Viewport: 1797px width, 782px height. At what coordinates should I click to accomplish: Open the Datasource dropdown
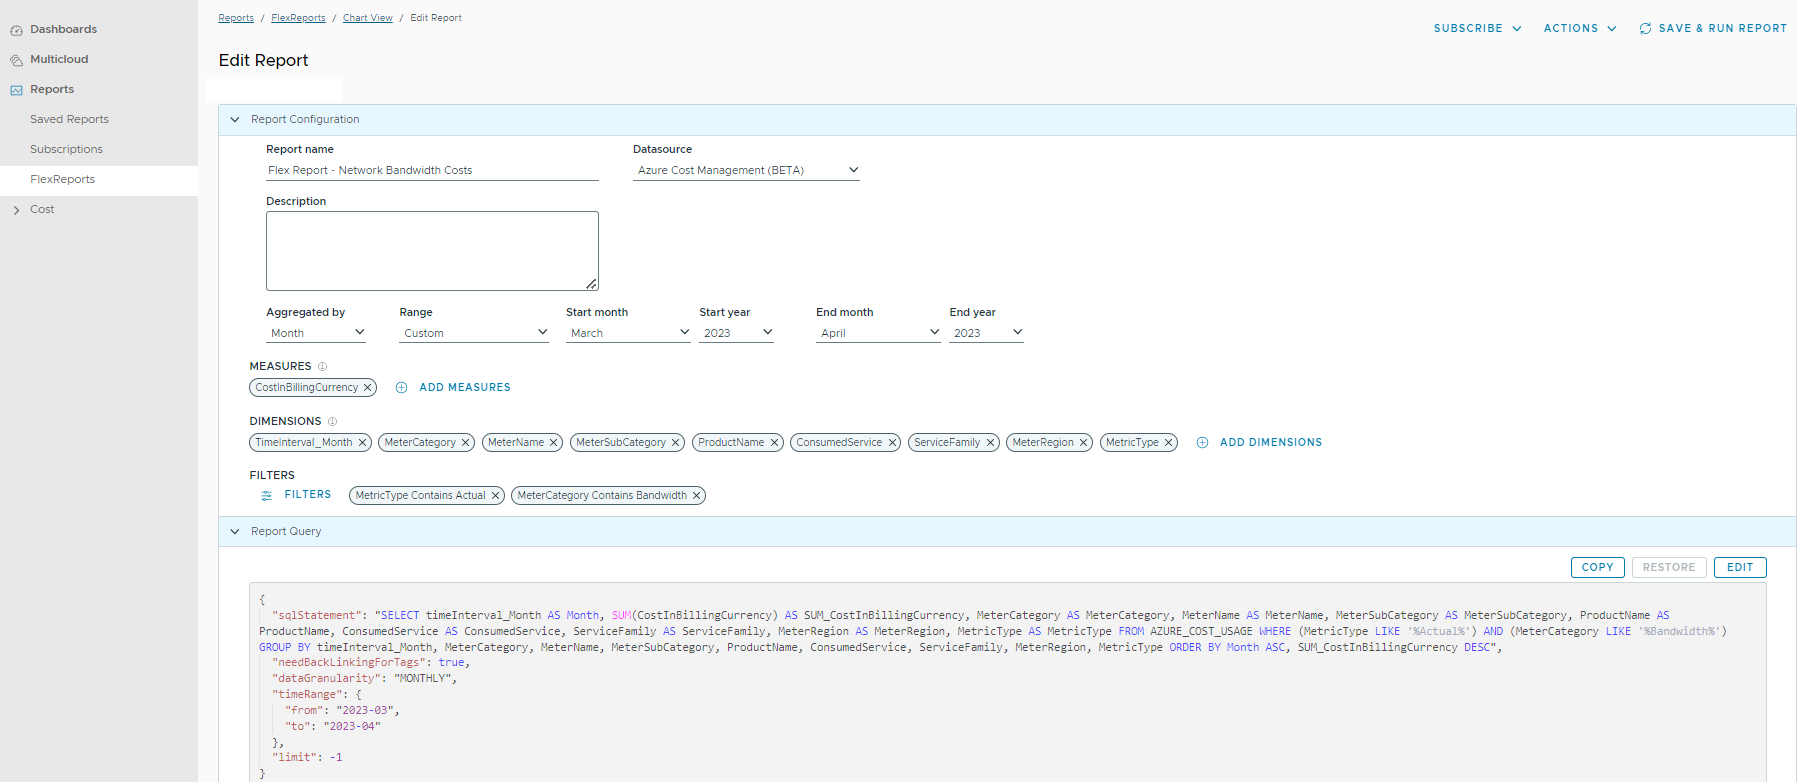746,170
